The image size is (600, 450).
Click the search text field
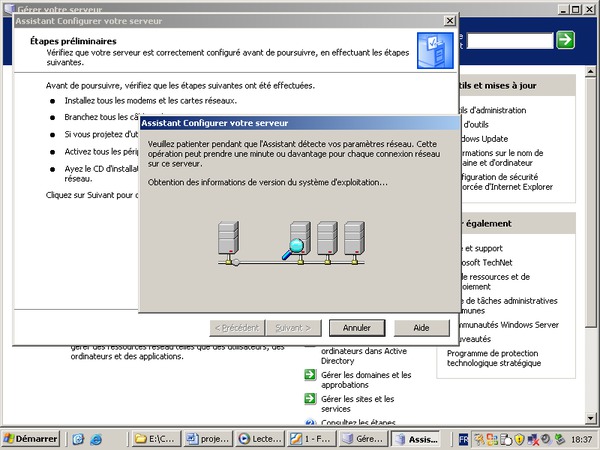tap(508, 40)
